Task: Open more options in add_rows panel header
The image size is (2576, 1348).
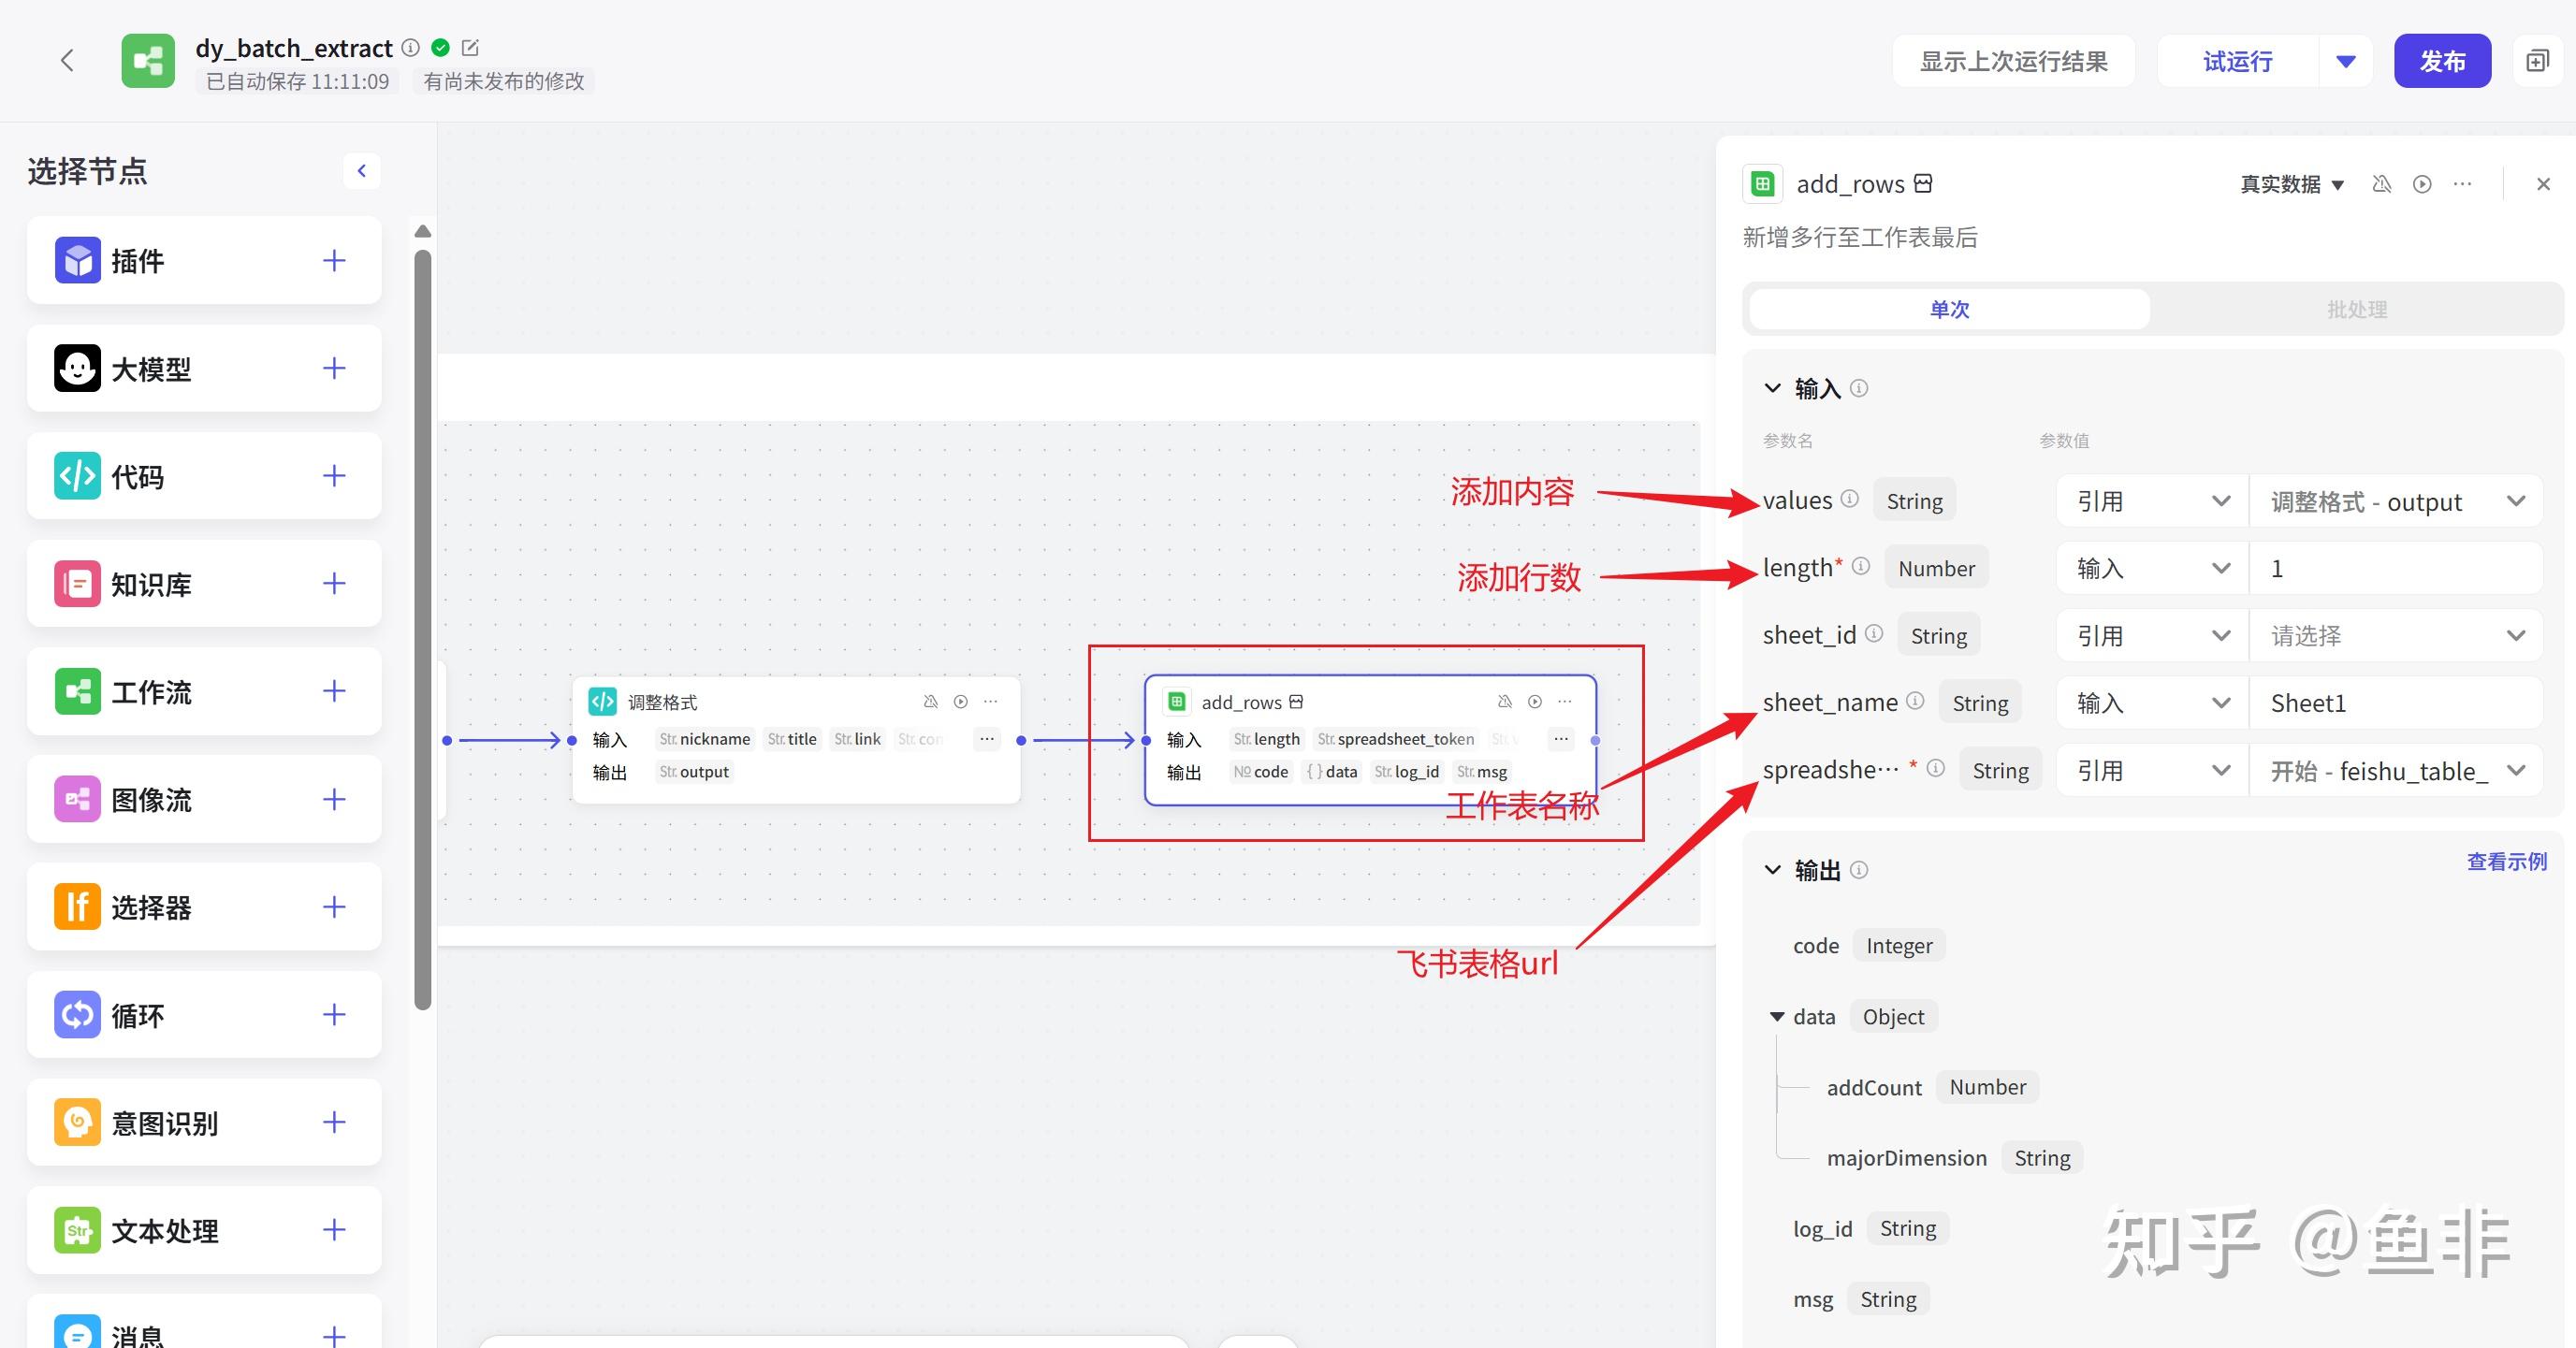Action: pos(2463,184)
